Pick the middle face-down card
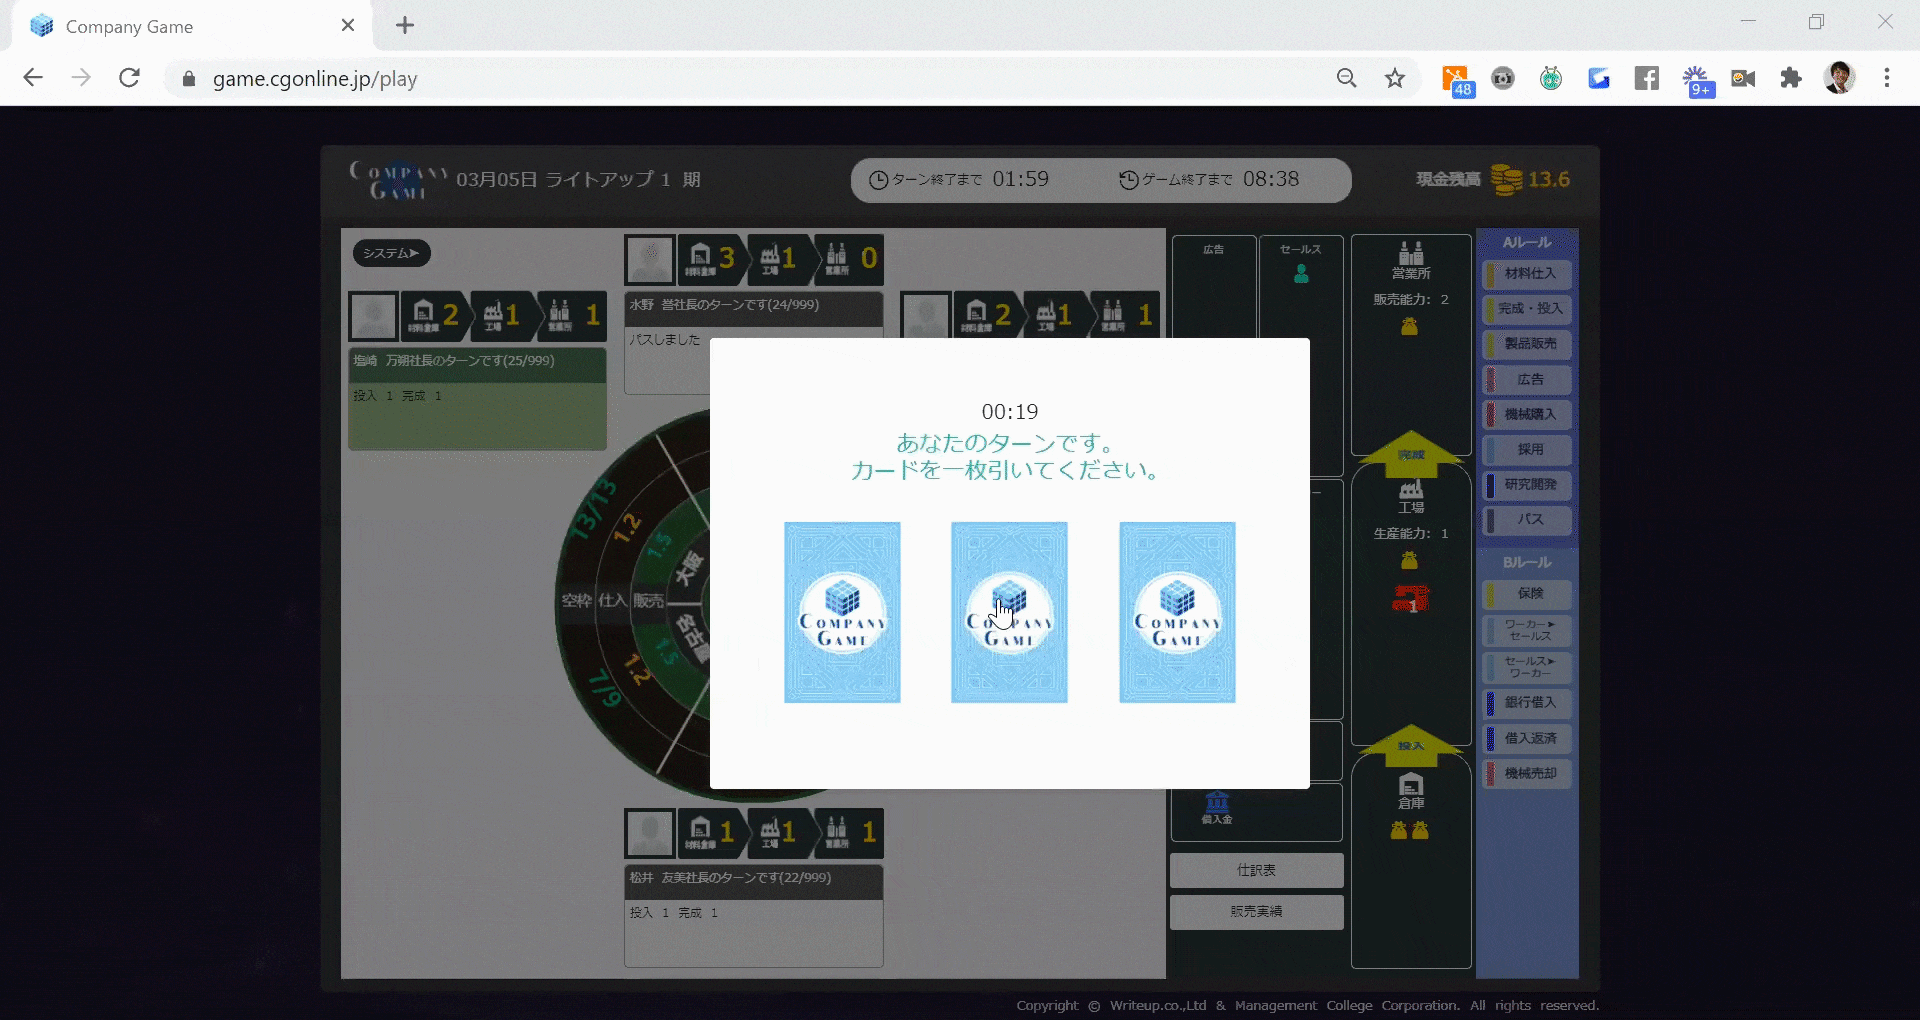Viewport: 1920px width, 1020px height. pos(1009,612)
